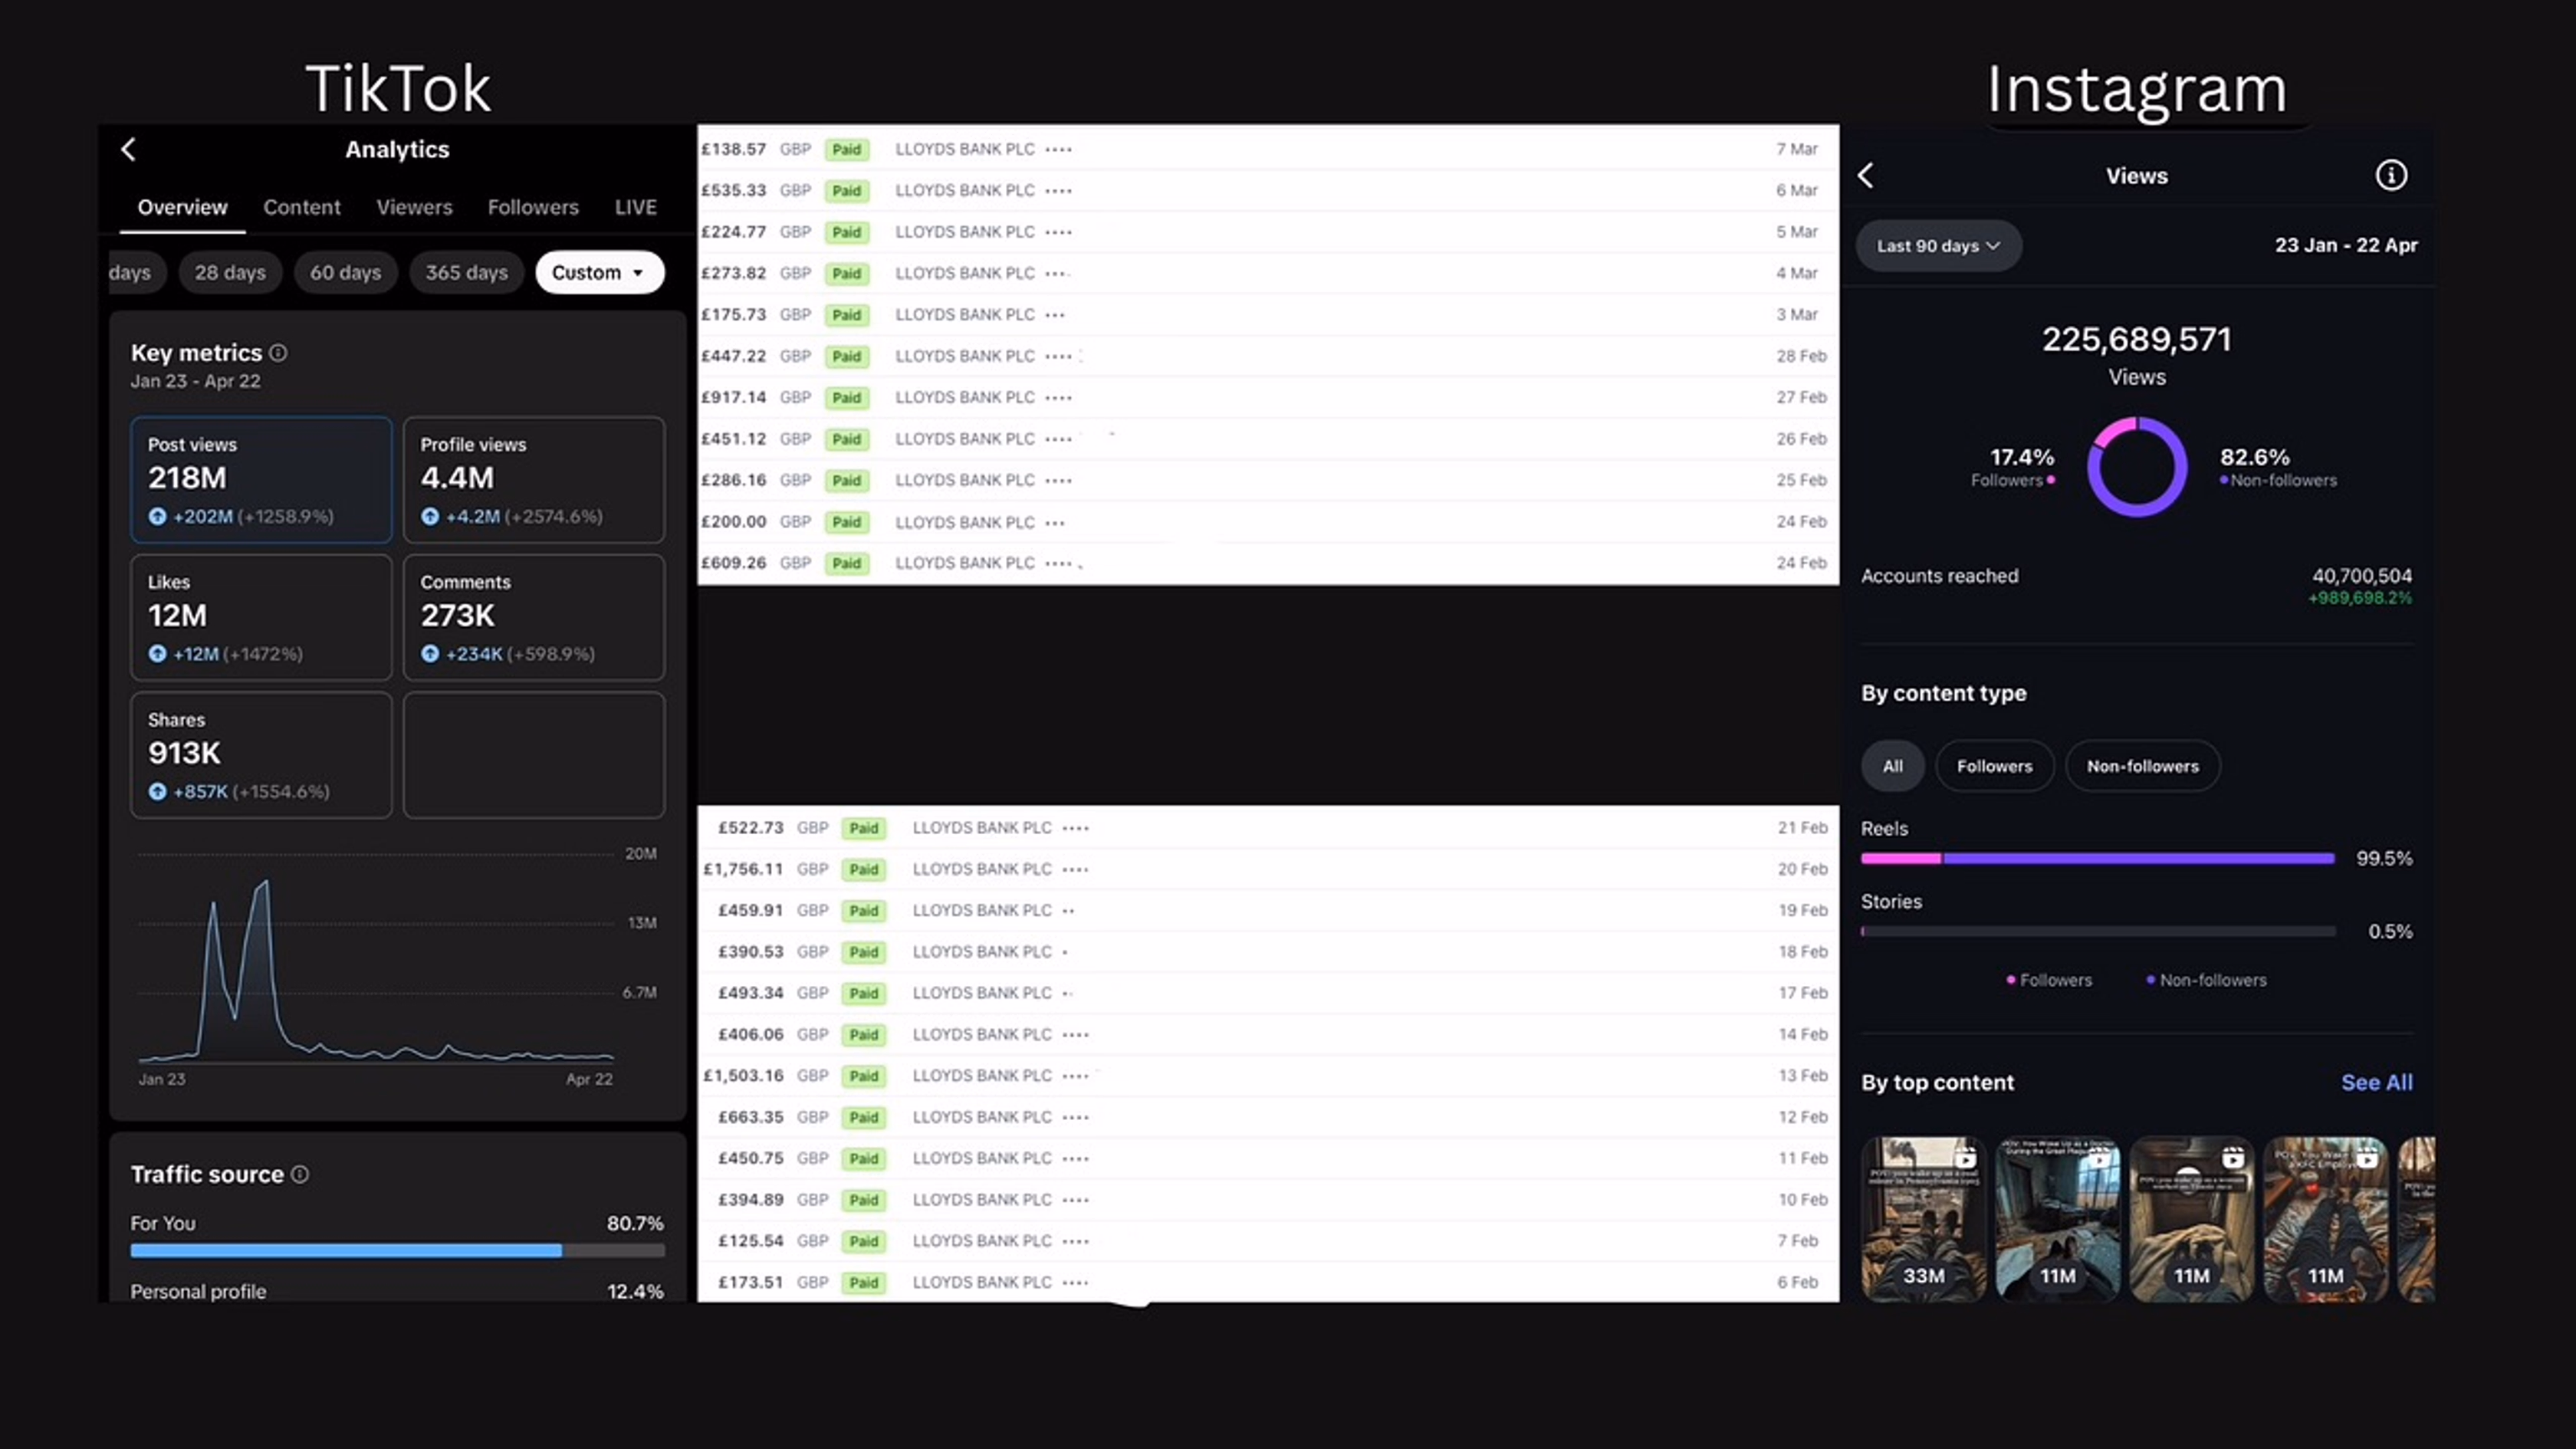
Task: Select the Followers content type filter
Action: coord(1994,767)
